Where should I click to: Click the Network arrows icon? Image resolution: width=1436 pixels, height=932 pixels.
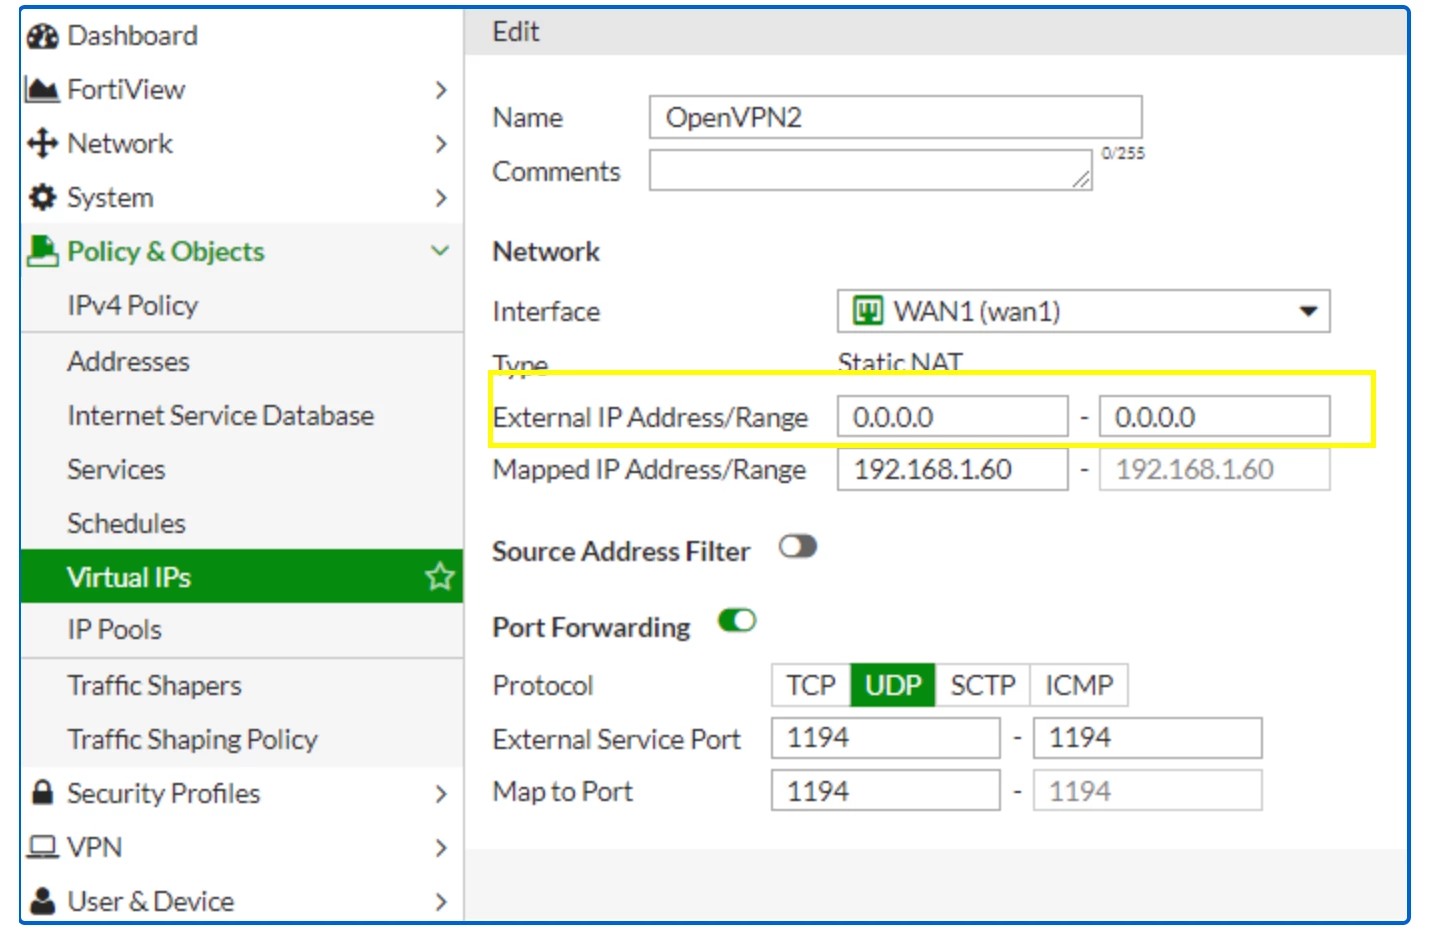tap(43, 144)
